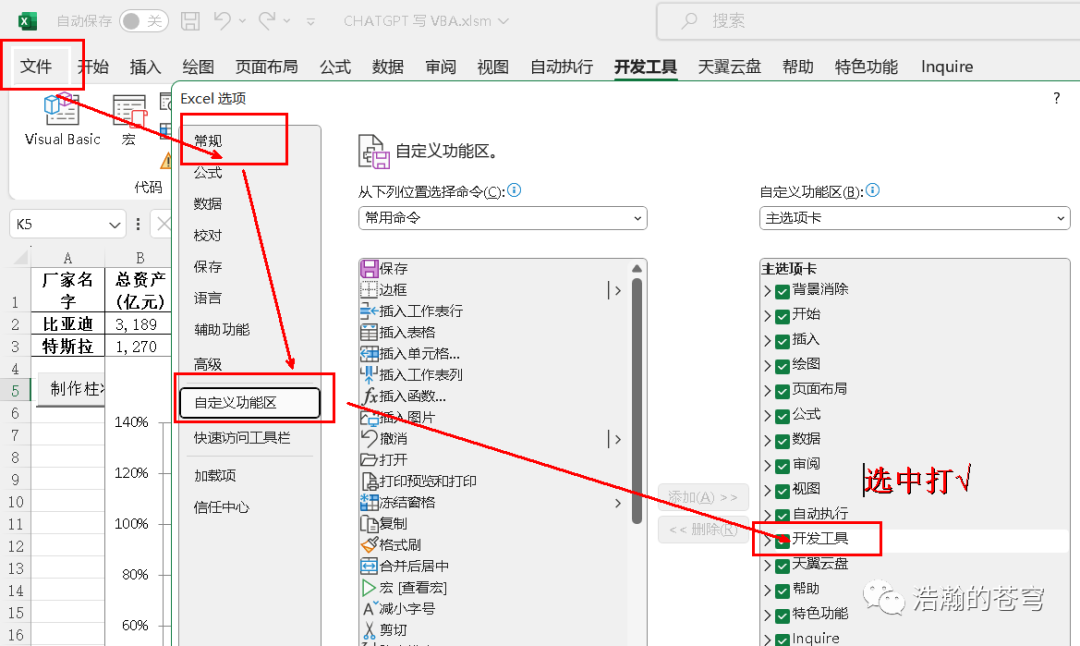The image size is (1080, 646).
Task: Open the Visual Basic editor icon
Action: pyautogui.click(x=61, y=110)
